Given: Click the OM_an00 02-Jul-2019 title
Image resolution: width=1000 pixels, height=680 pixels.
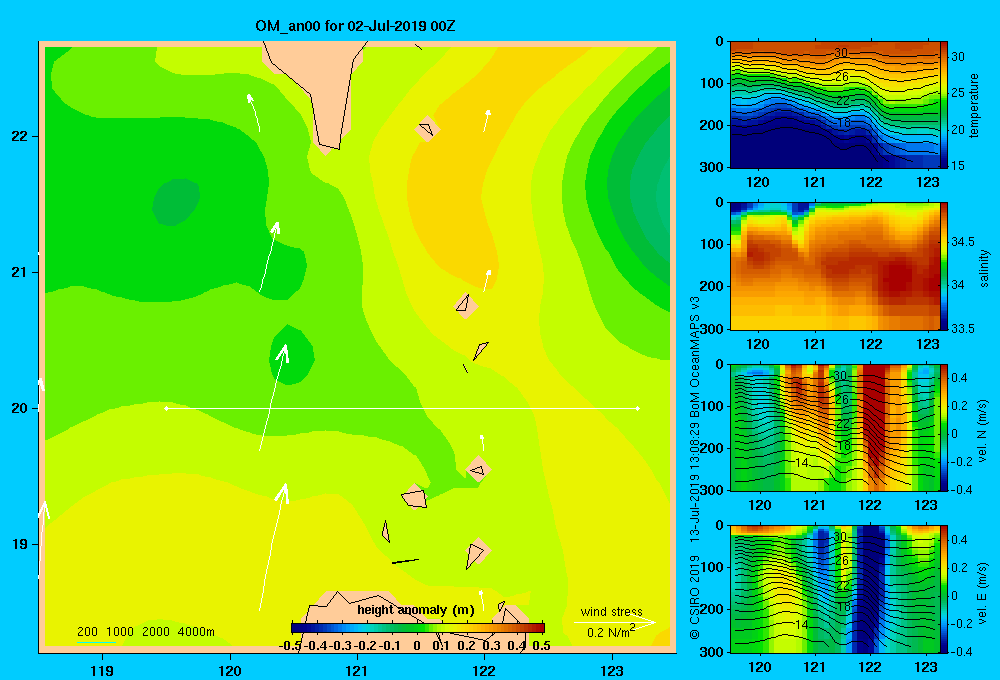Looking at the screenshot, I should pos(355,26).
